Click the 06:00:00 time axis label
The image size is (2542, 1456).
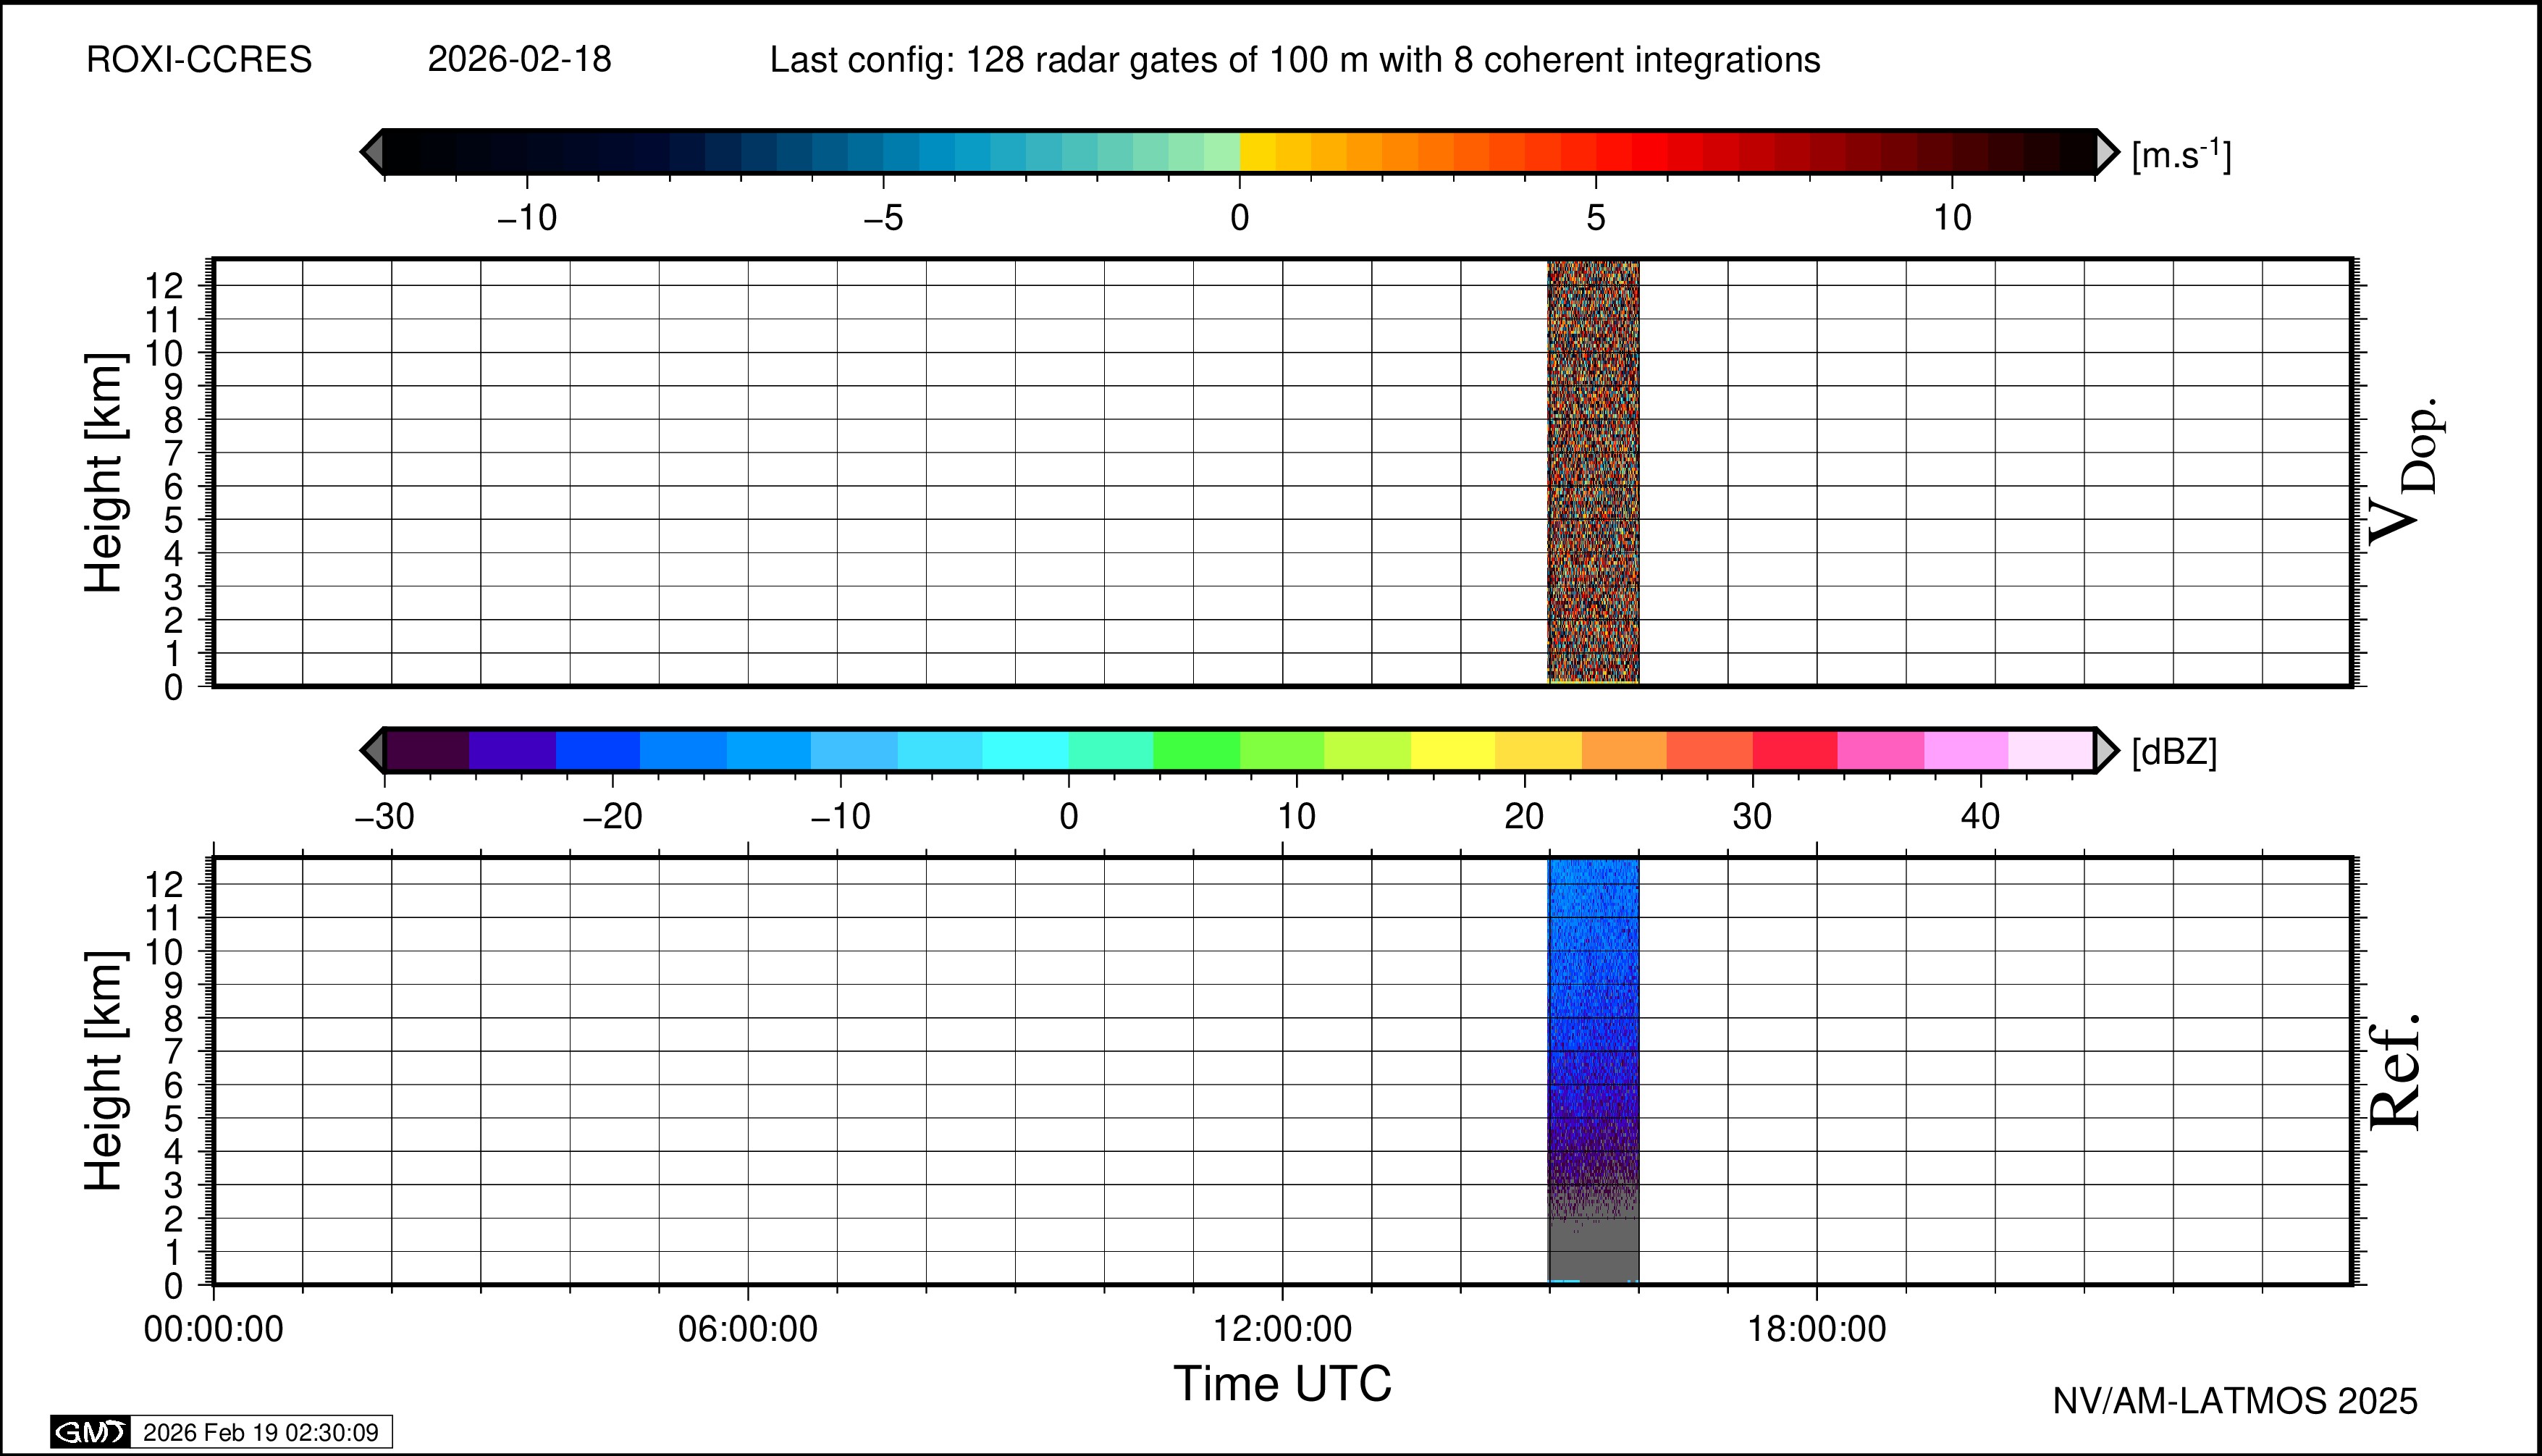pos(747,1329)
